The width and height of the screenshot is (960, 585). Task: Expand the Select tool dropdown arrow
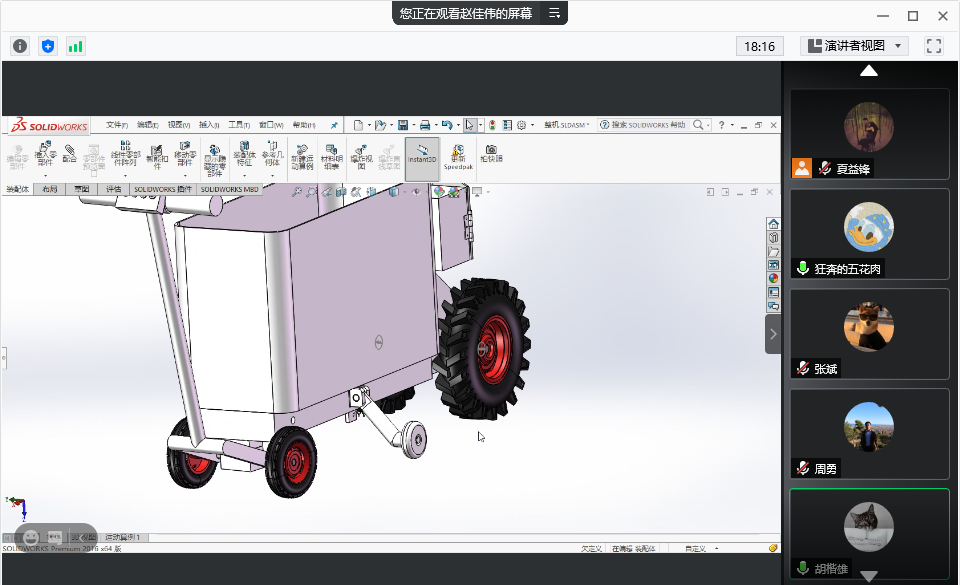(480, 125)
